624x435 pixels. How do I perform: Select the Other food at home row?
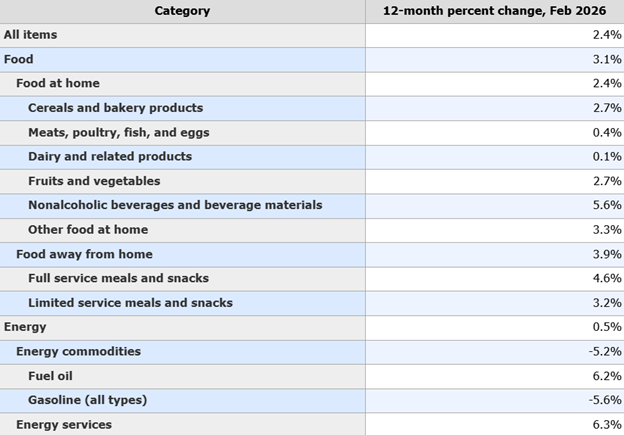pyautogui.click(x=312, y=230)
